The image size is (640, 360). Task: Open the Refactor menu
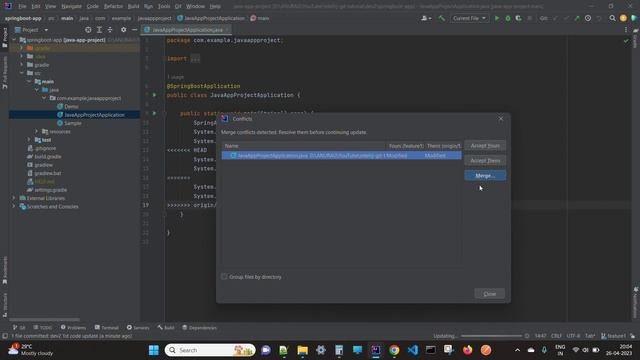113,6
